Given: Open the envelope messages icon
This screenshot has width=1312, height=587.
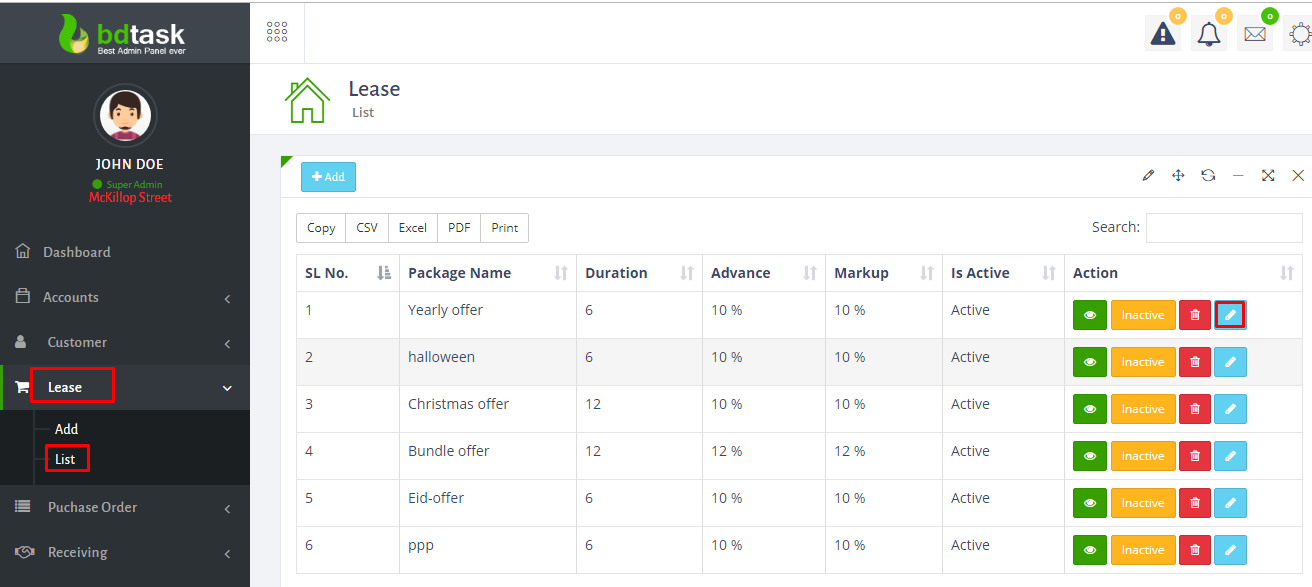Looking at the screenshot, I should [1254, 34].
